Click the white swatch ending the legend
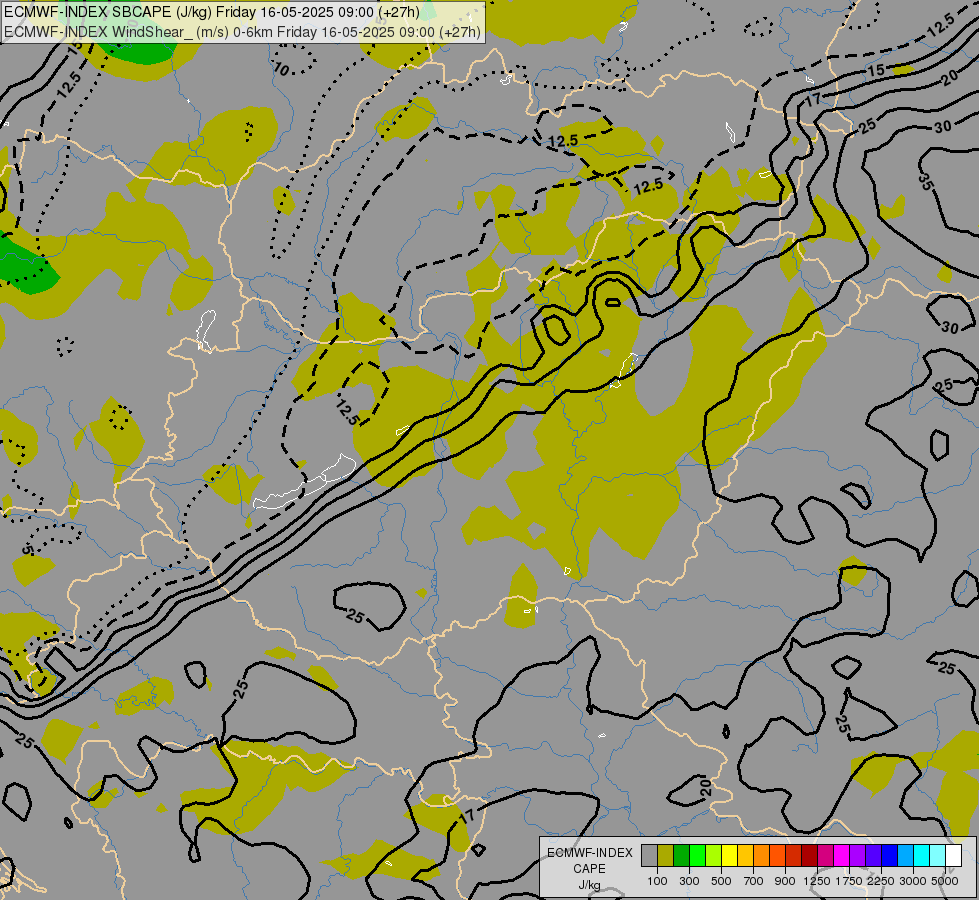The width and height of the screenshot is (979, 900). click(953, 855)
